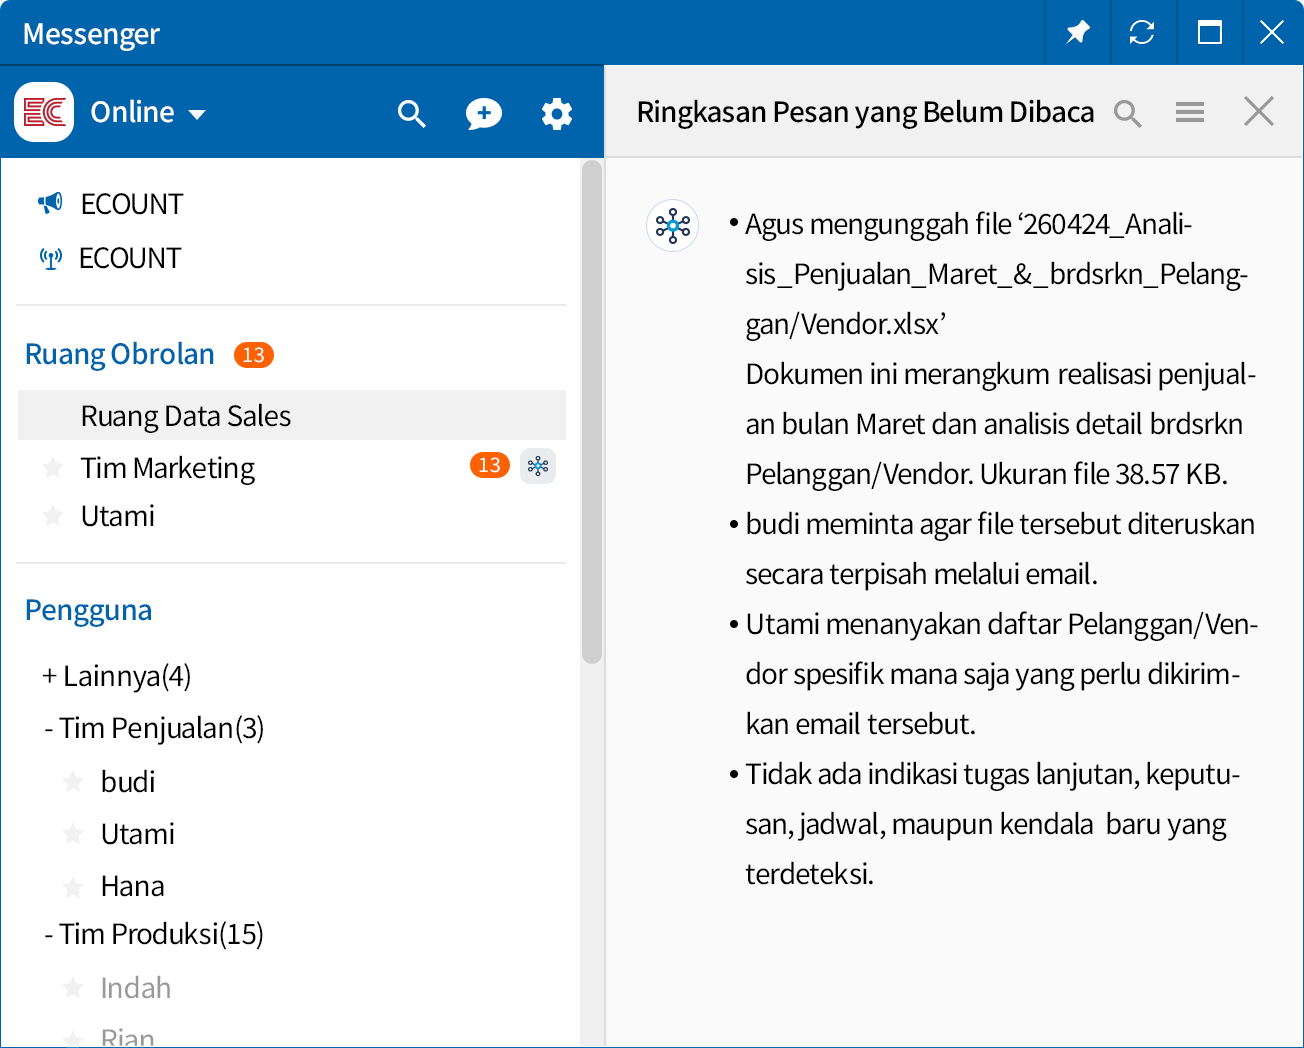Viewport: 1304px width, 1048px height.
Task: Close the Ringkasan Pesan panel
Action: (1259, 111)
